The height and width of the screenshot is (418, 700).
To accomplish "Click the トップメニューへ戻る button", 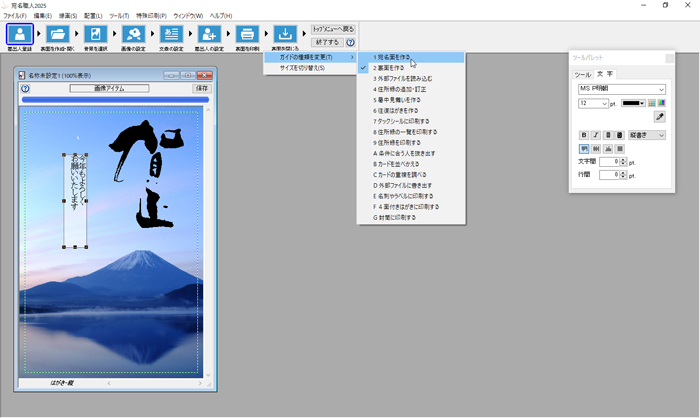I will (333, 30).
